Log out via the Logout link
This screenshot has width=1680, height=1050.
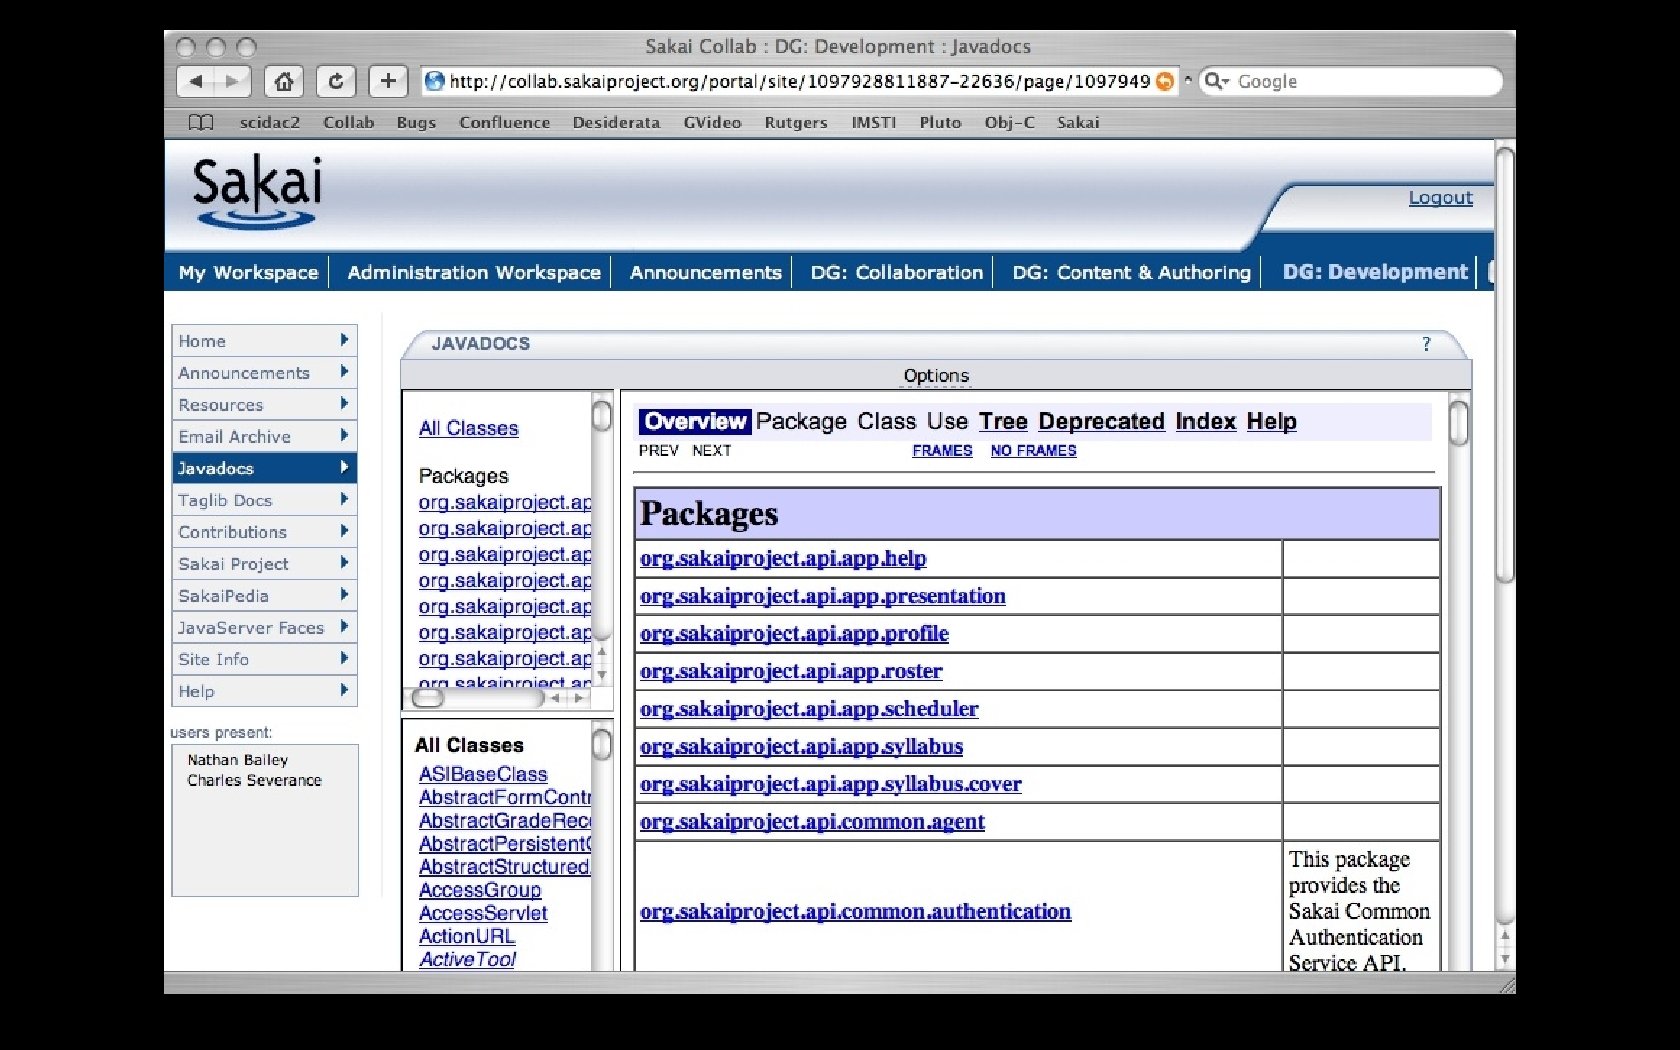(1440, 197)
